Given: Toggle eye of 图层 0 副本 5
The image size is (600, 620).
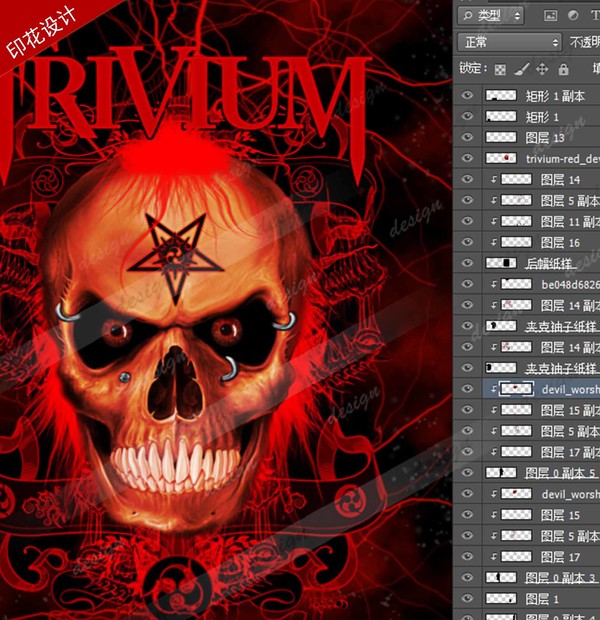Looking at the screenshot, I should (x=467, y=473).
